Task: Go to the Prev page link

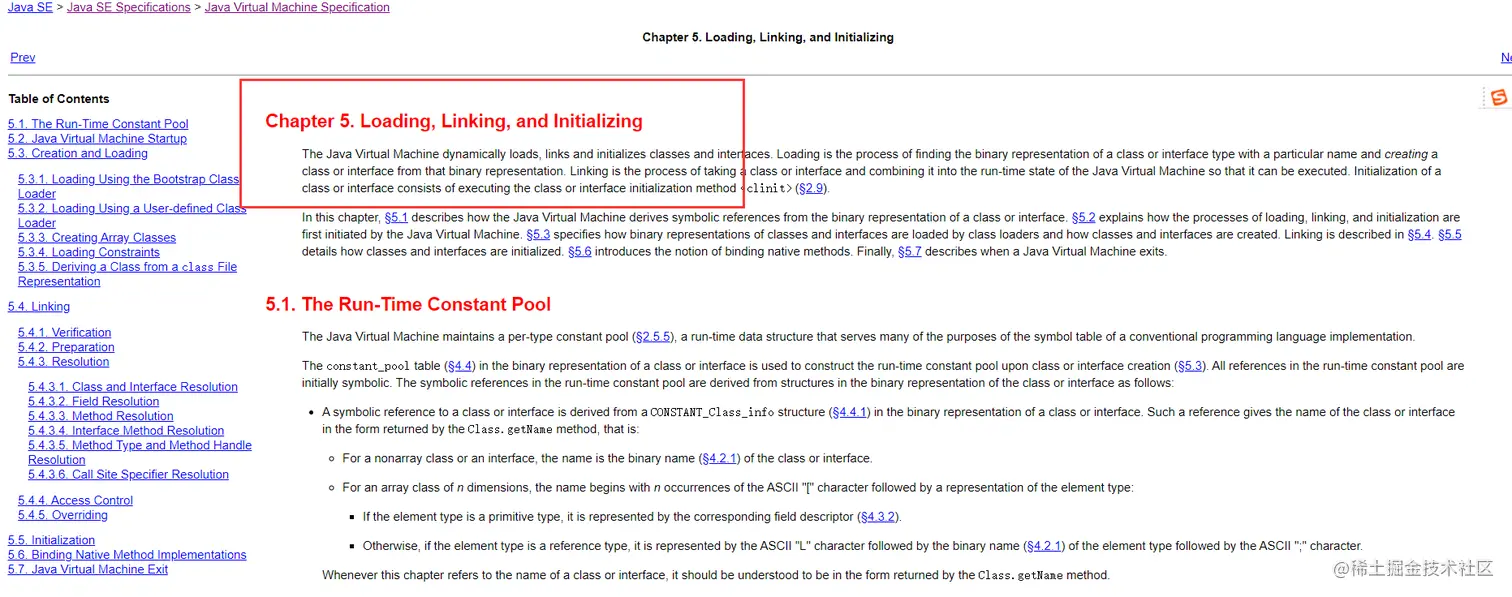Action: click(23, 58)
